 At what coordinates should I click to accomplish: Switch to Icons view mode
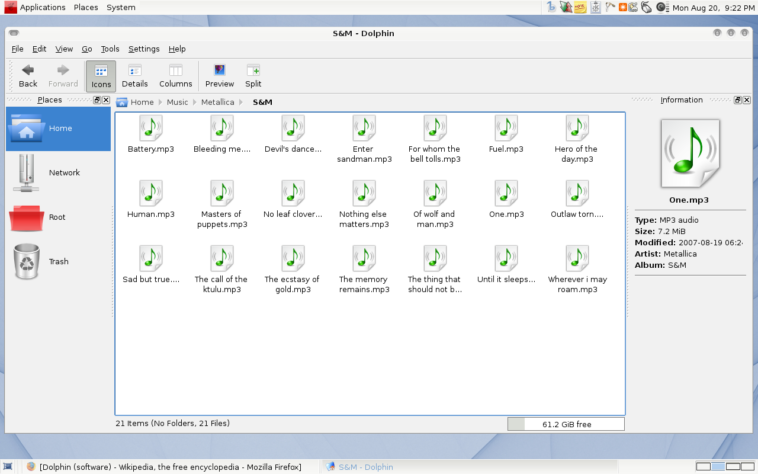point(101,76)
